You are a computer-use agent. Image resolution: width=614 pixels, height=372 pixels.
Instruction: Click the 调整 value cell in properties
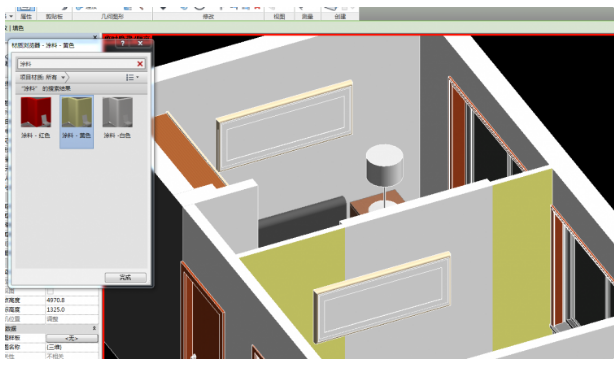72,319
